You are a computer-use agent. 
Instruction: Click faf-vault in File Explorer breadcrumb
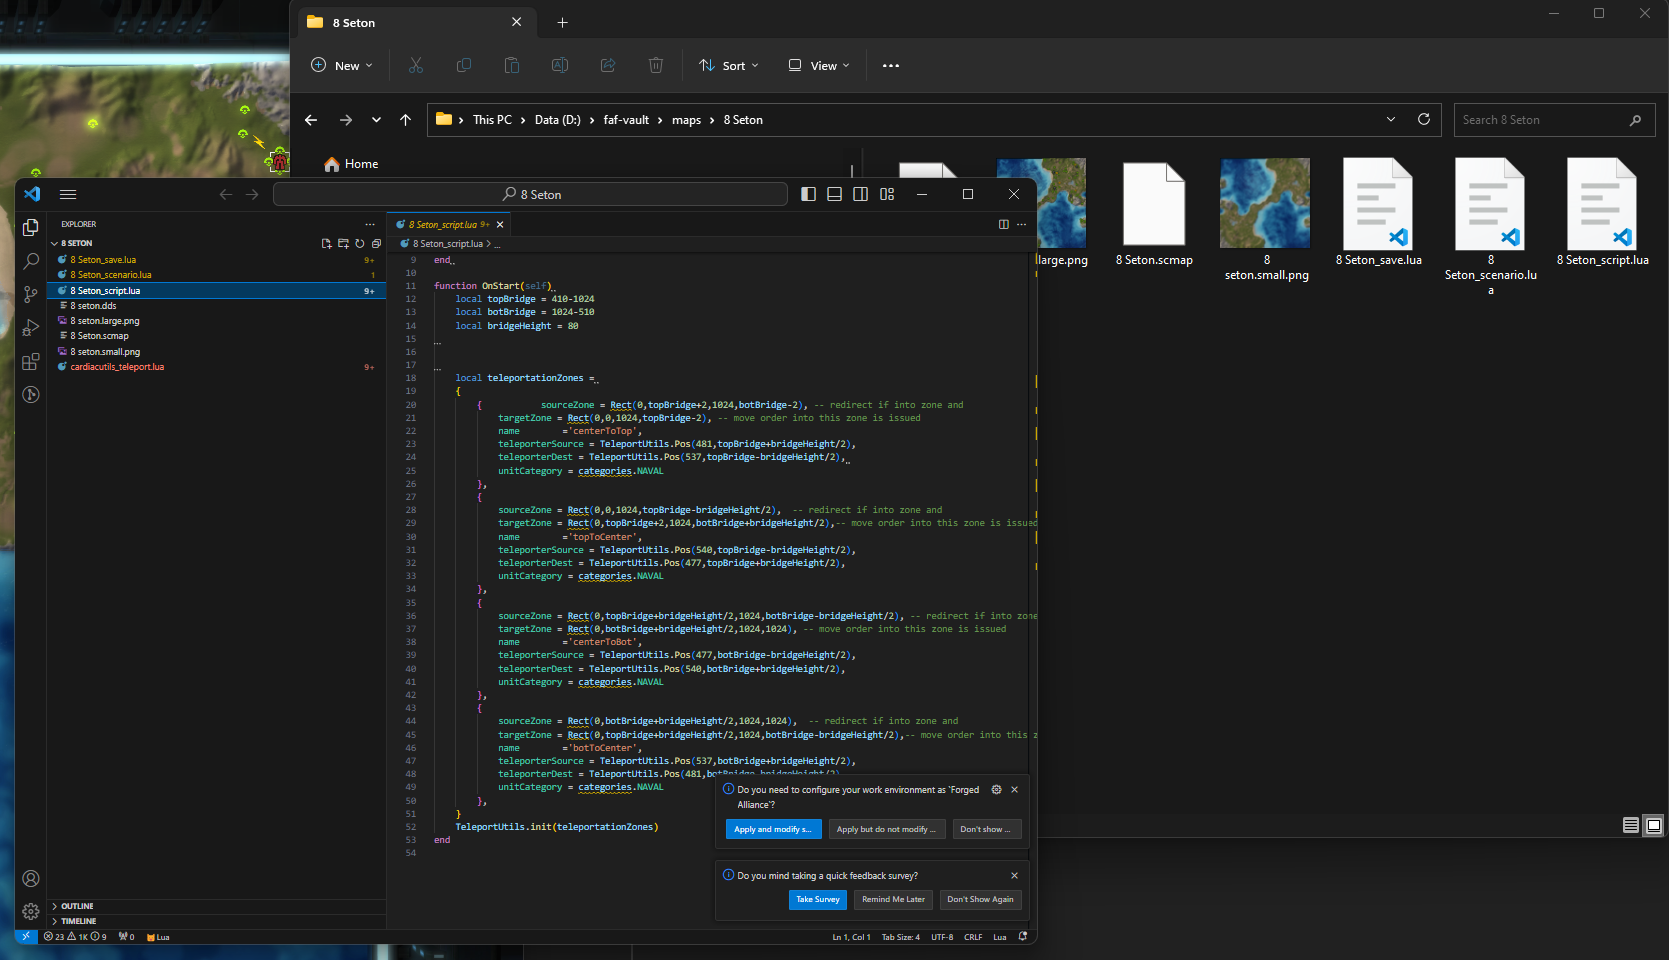point(626,120)
